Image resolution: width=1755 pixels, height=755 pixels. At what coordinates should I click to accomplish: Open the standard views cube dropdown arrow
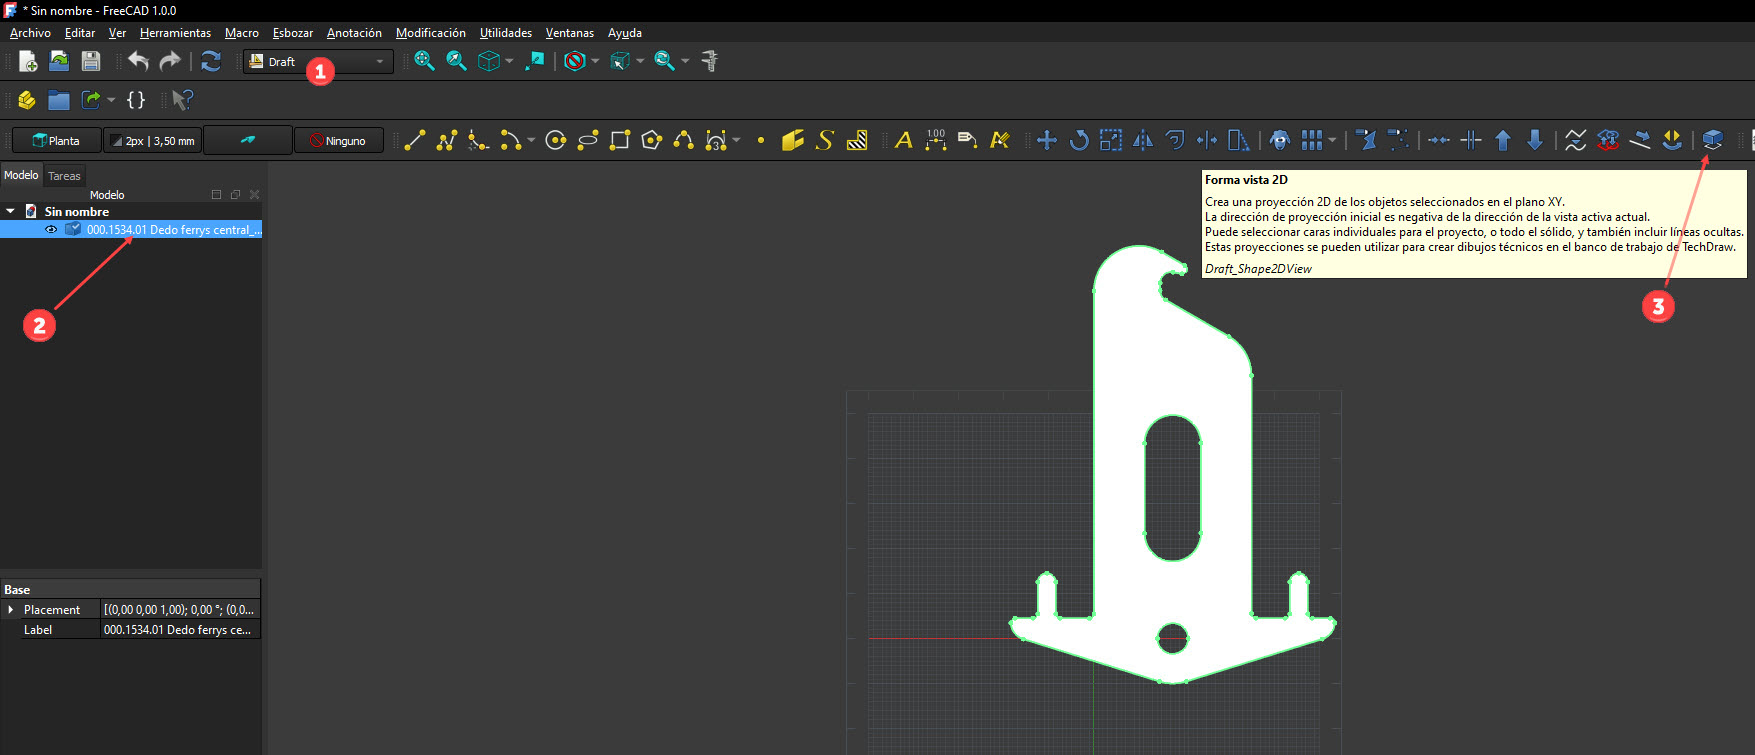(509, 61)
